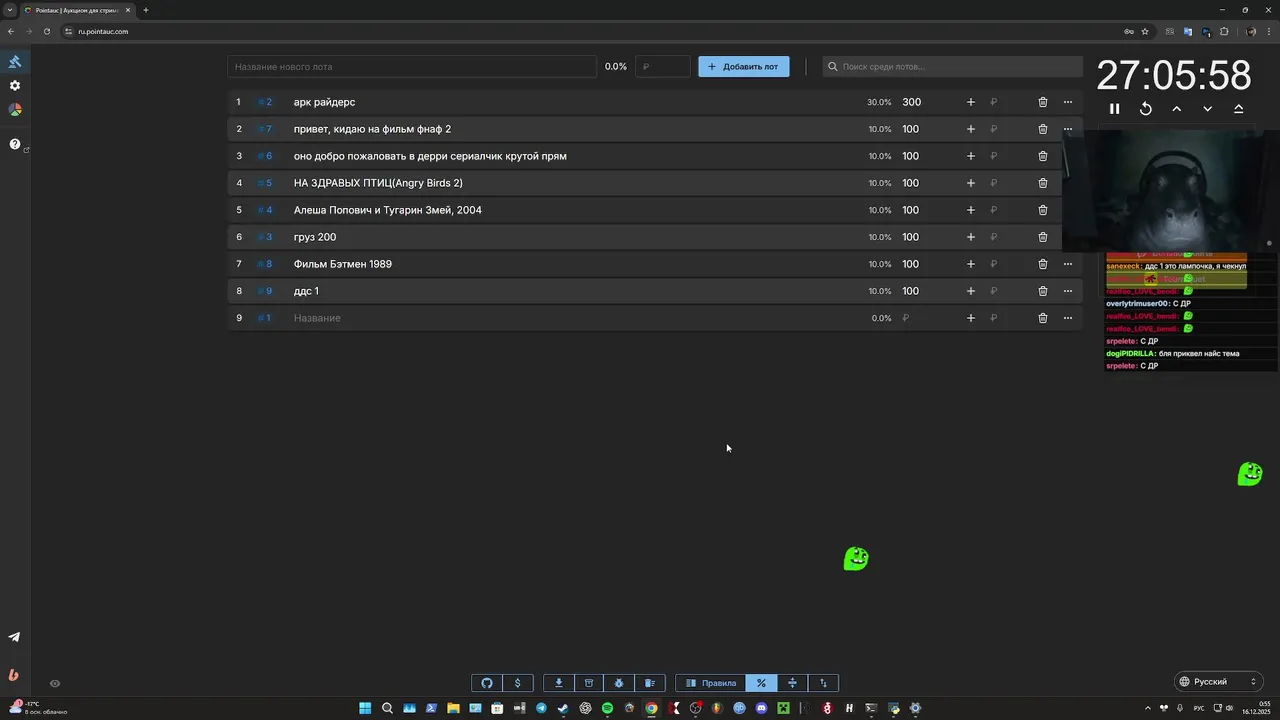Screen dimensions: 1280x720
Task: Click the clear all lots icon
Action: [x=650, y=683]
